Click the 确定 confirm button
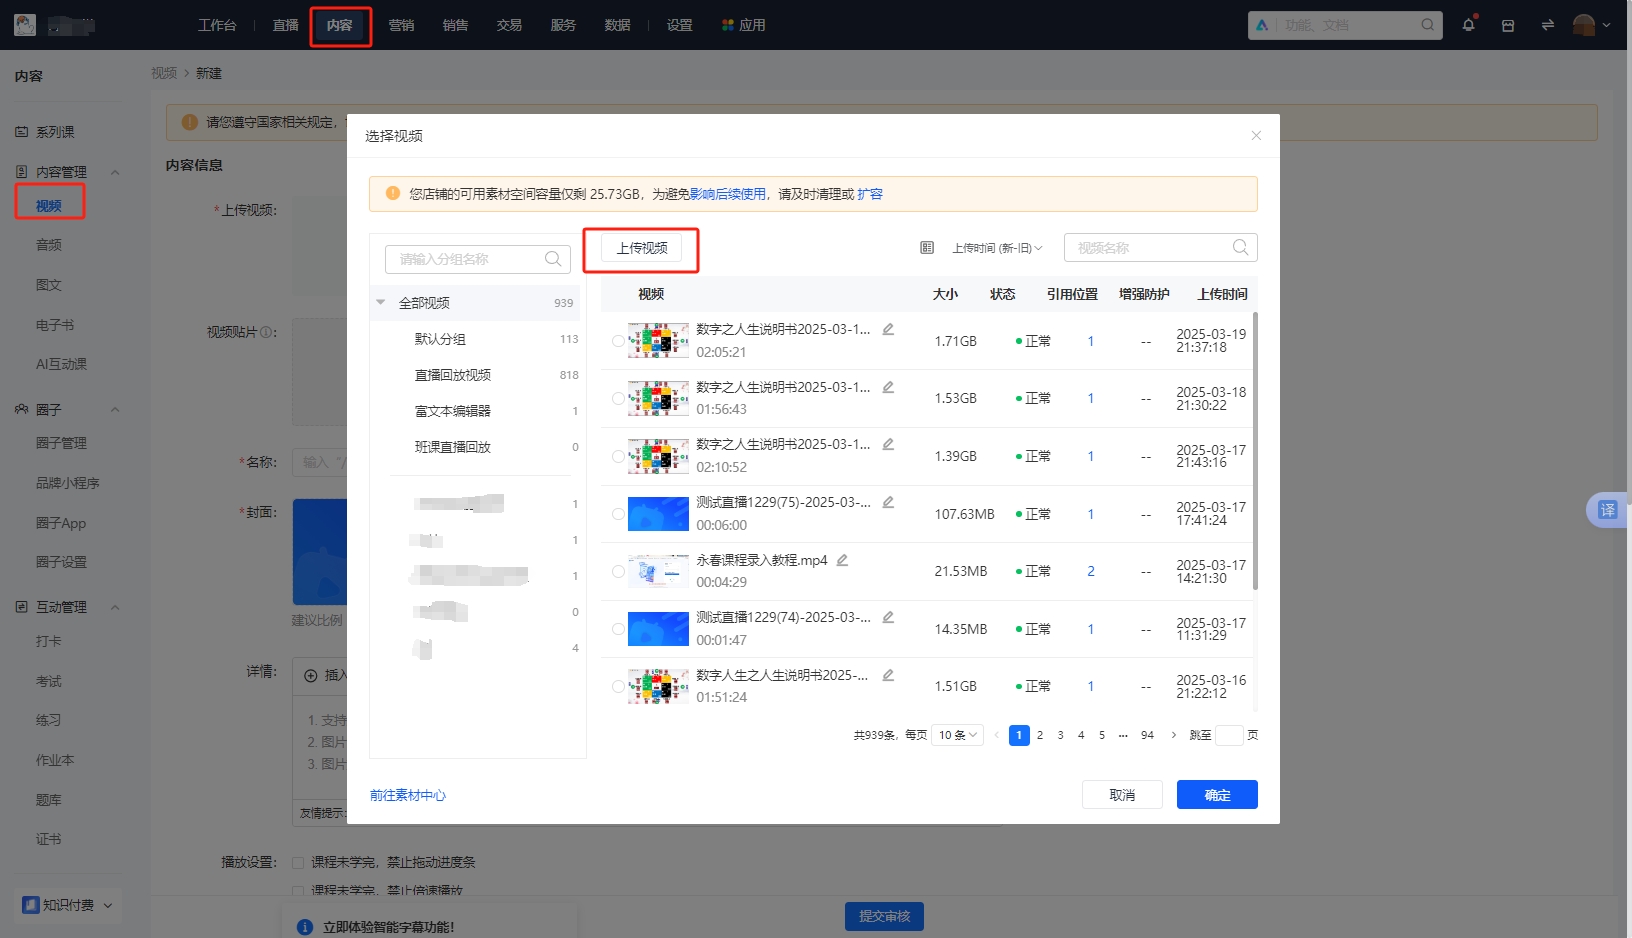The height and width of the screenshot is (938, 1632). pos(1217,794)
